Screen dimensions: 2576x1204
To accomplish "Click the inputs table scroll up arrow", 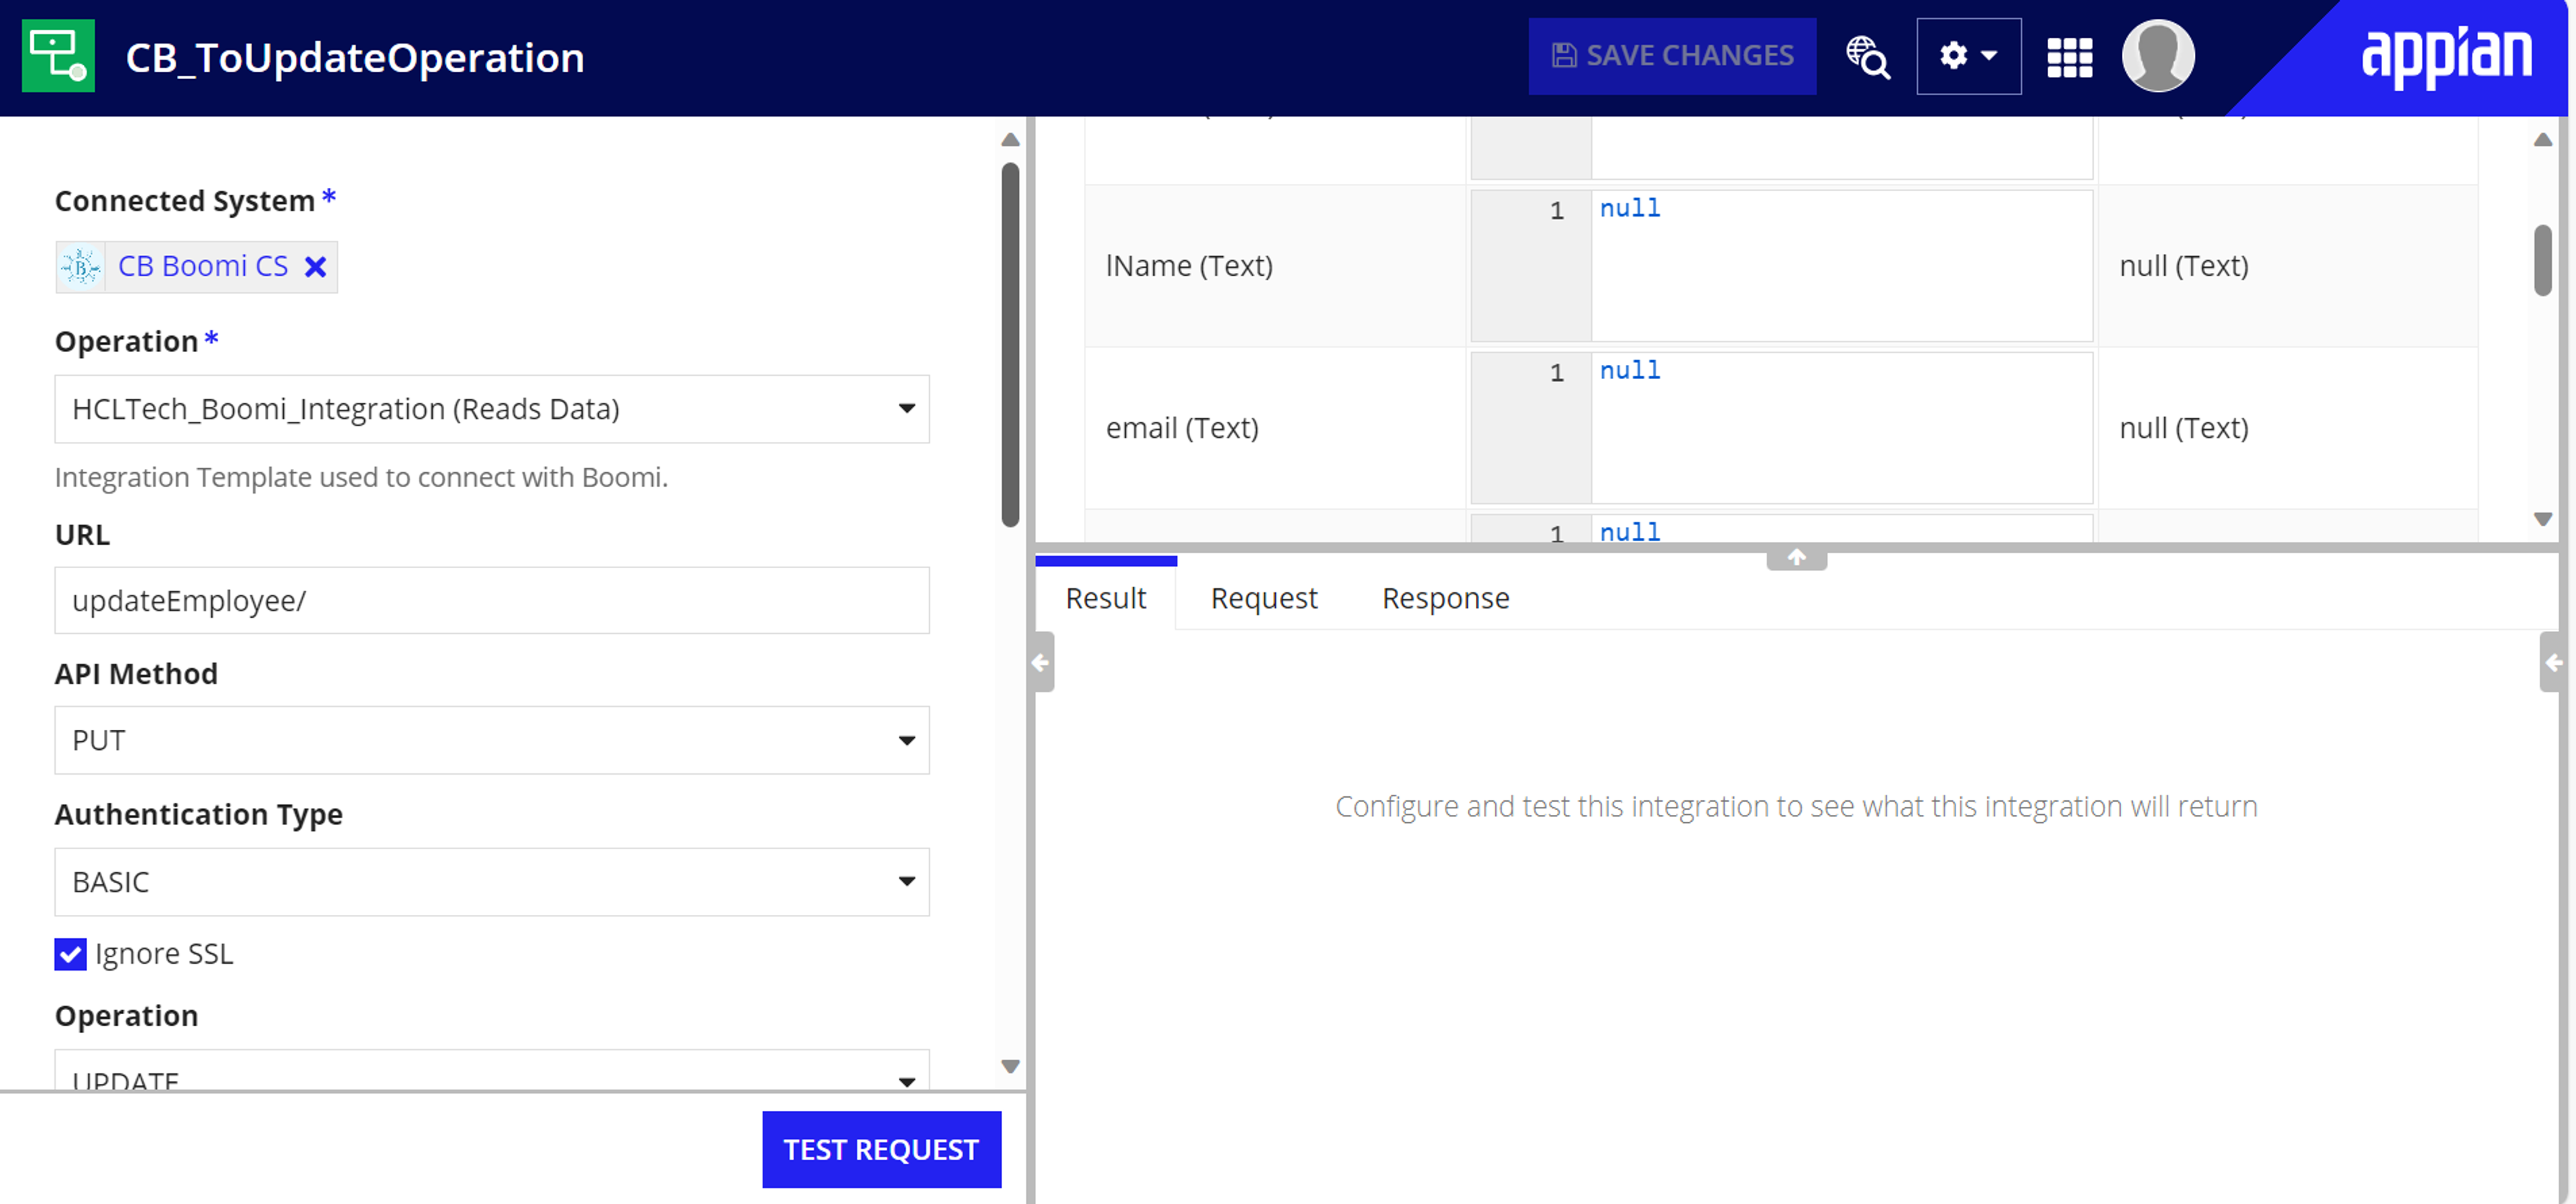I will (x=2543, y=140).
